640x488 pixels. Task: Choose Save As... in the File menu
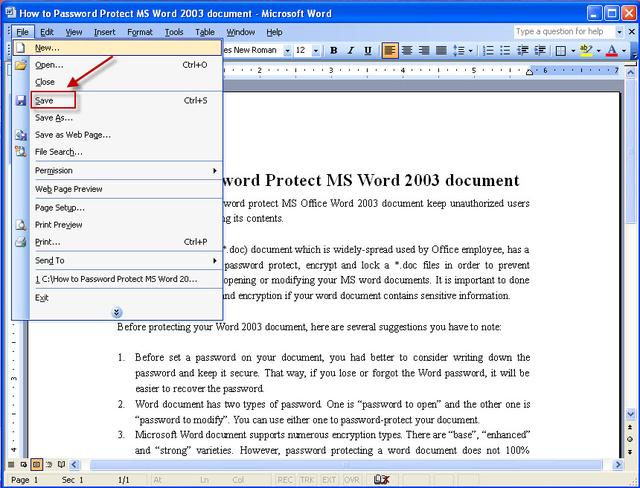pyautogui.click(x=118, y=118)
